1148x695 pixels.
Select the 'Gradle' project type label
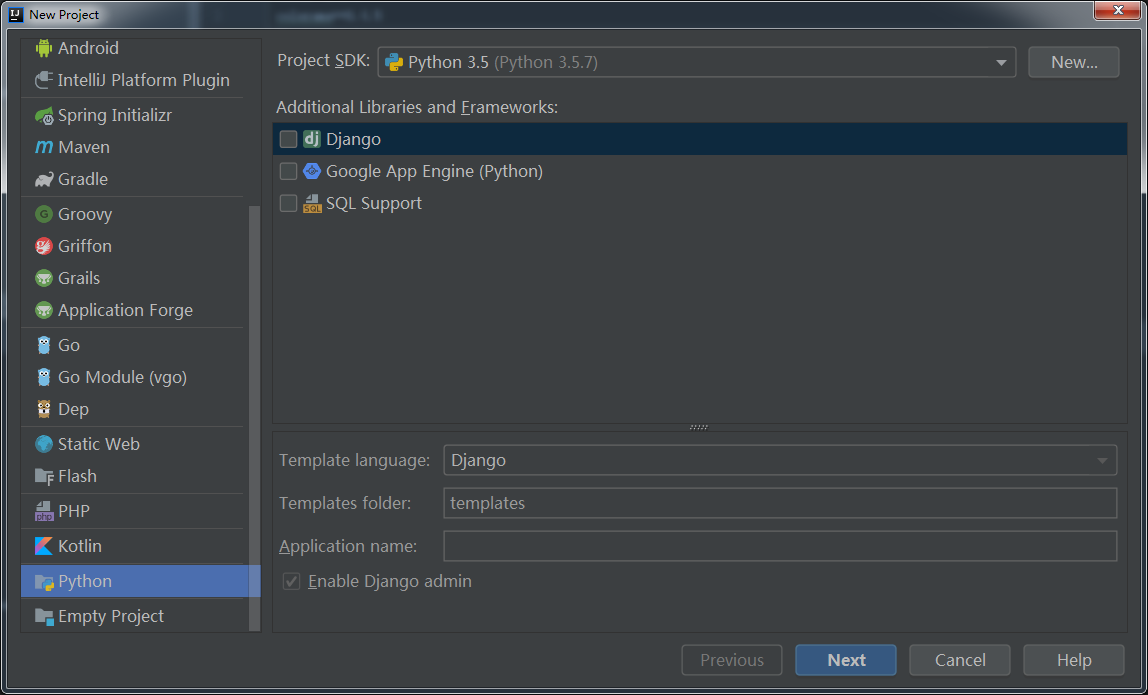83,179
